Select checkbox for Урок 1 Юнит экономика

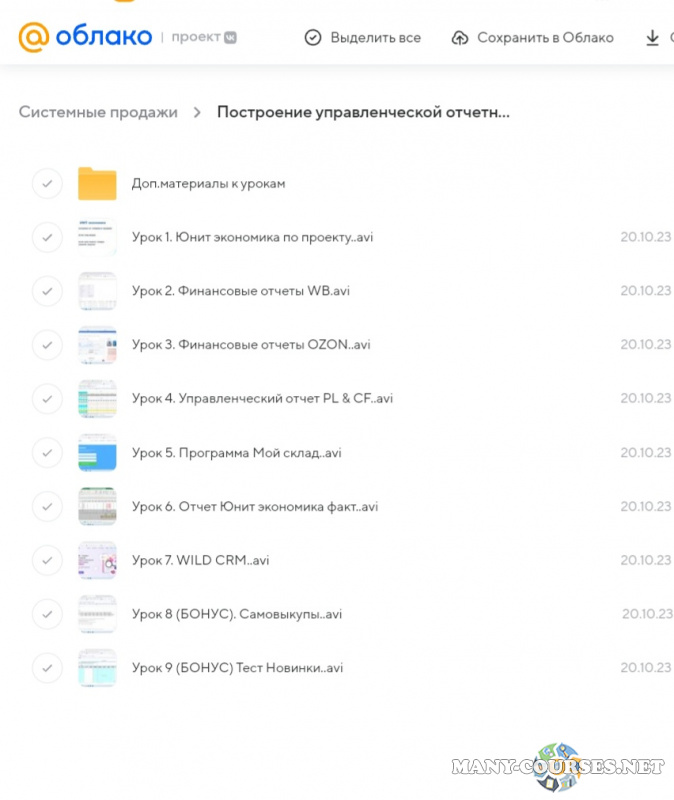tap(47, 238)
